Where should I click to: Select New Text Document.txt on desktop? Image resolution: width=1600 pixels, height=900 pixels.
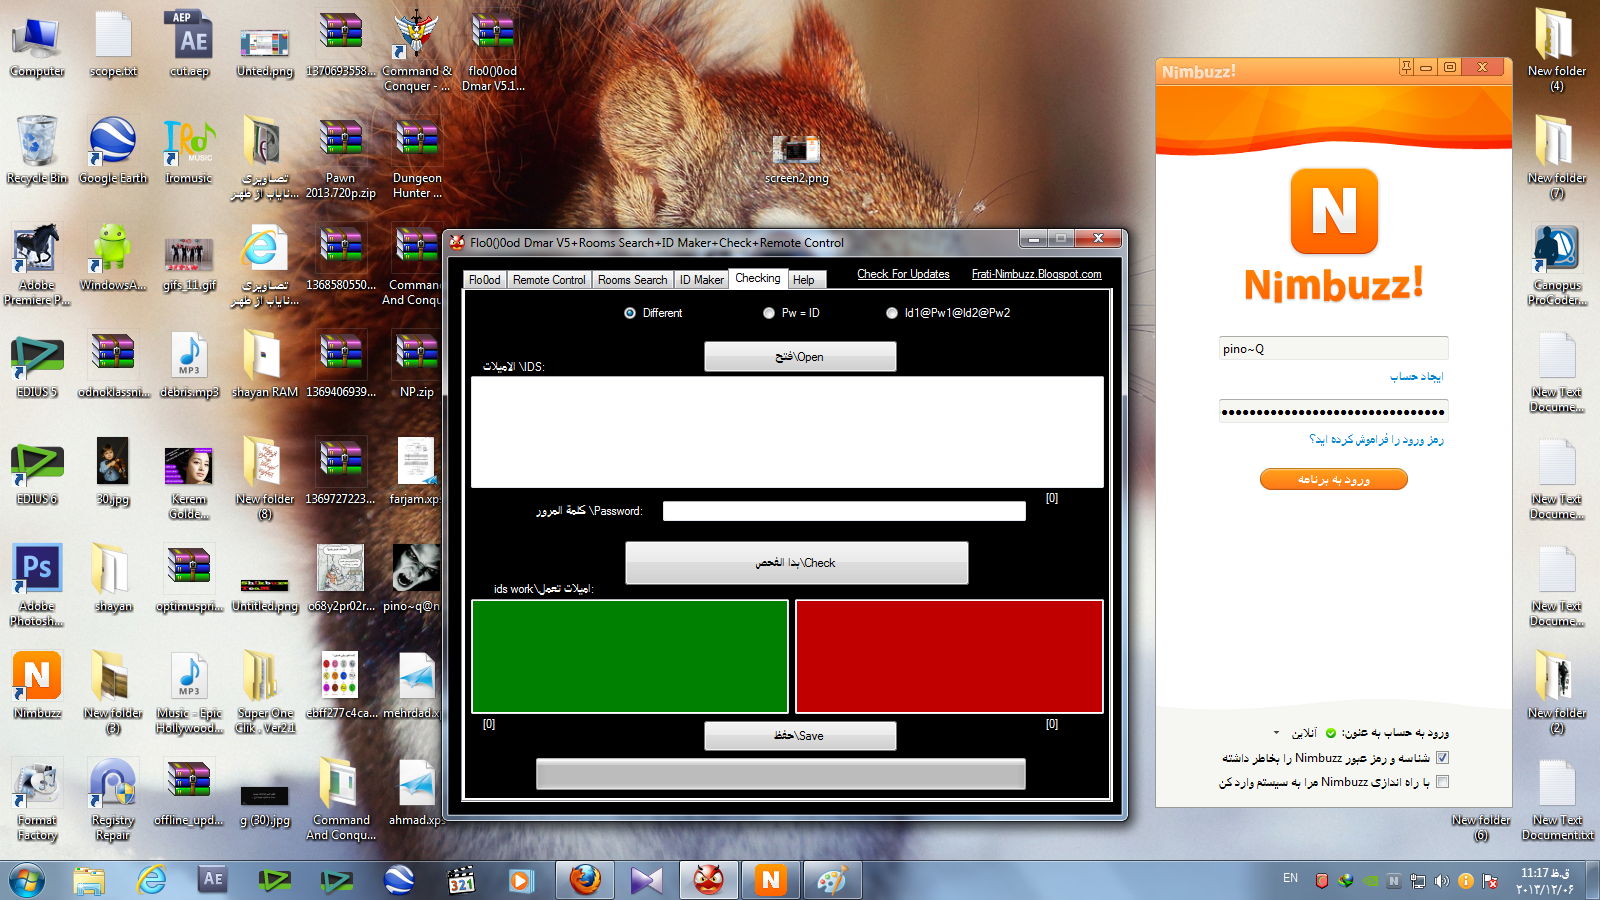tap(1557, 799)
